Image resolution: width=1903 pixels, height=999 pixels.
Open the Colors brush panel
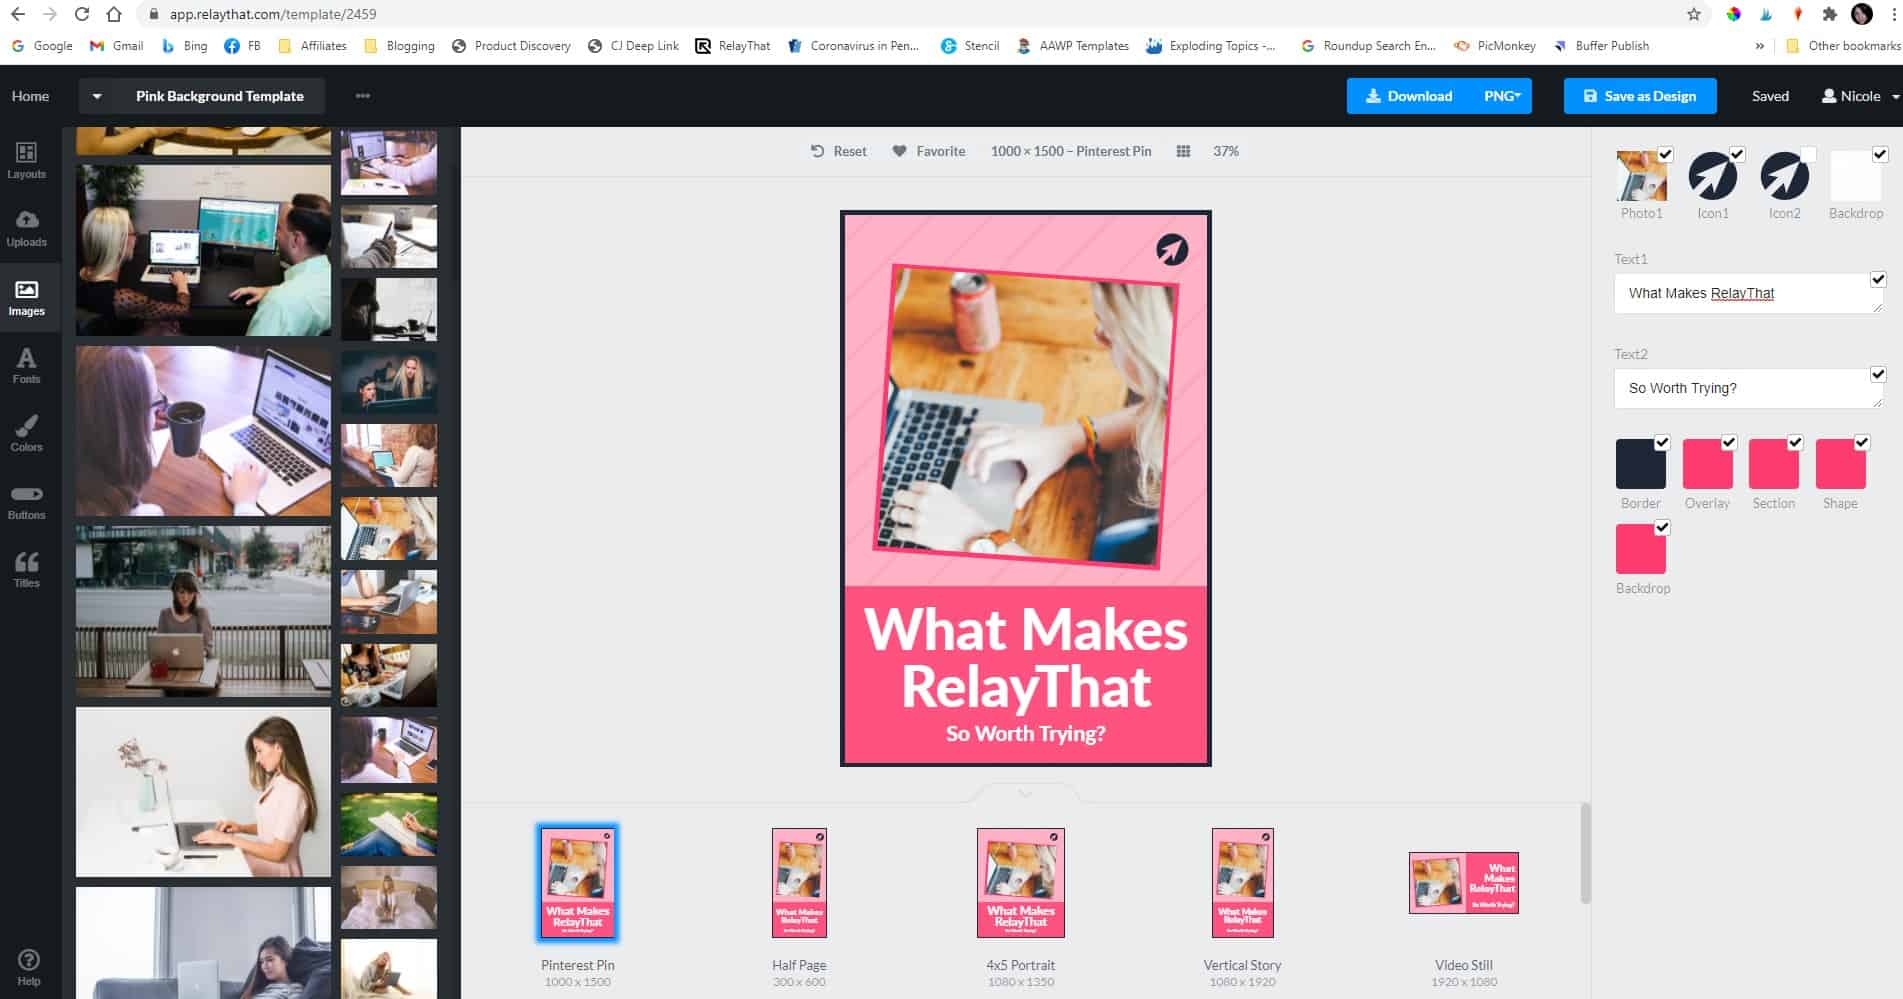27,433
